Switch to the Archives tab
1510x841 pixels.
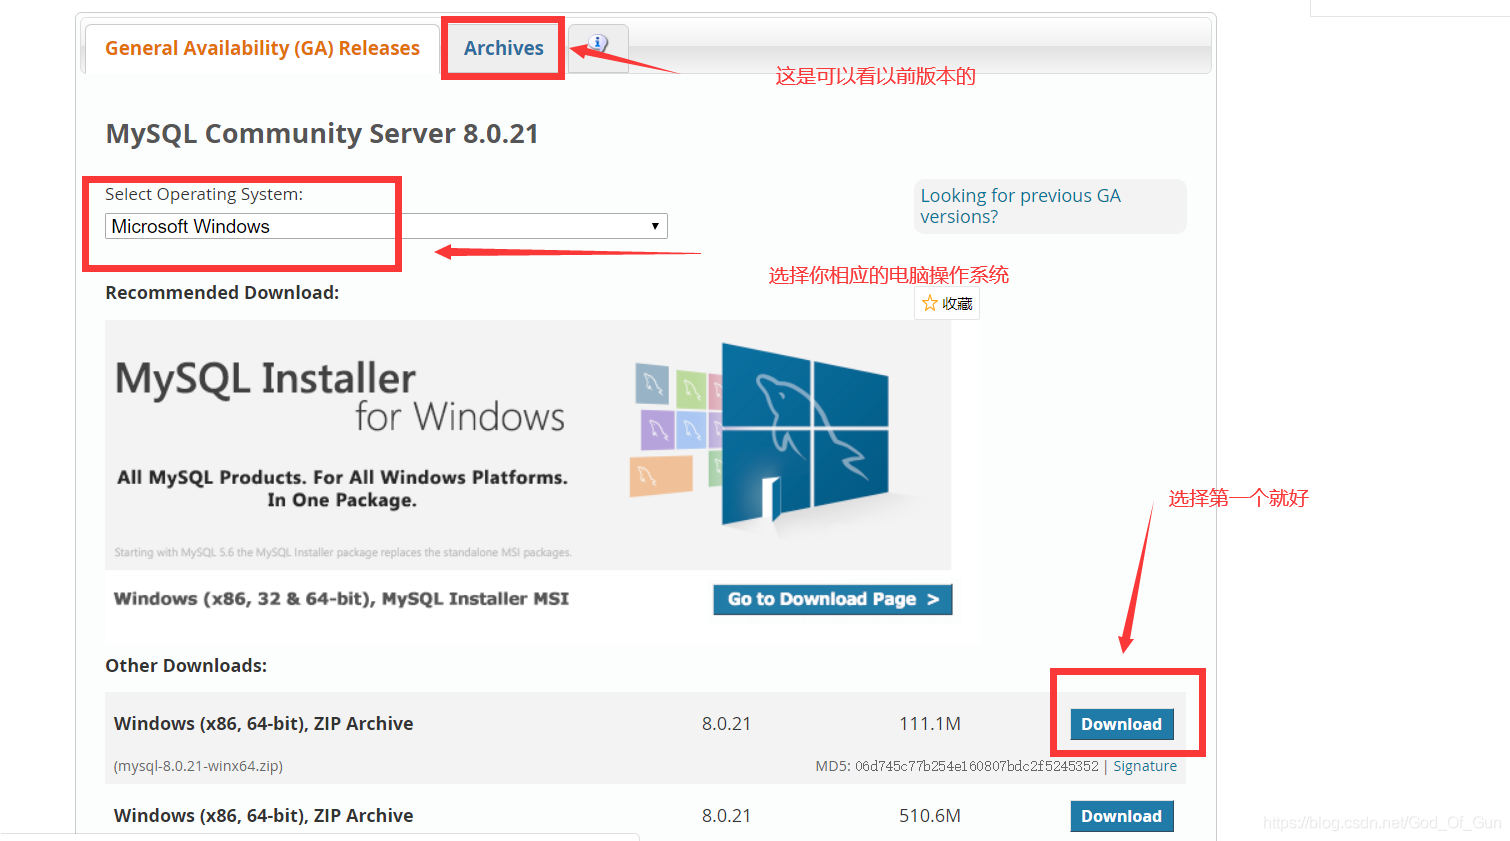tap(503, 48)
